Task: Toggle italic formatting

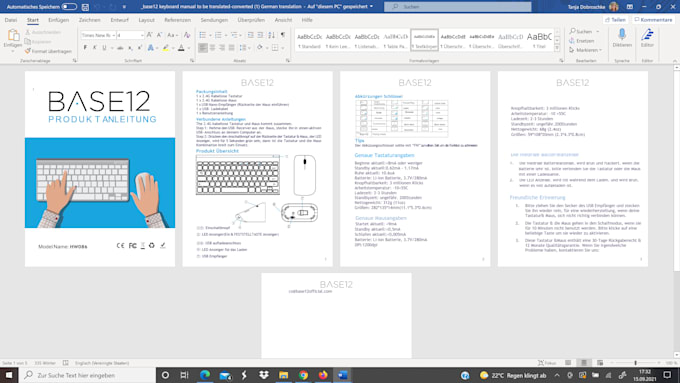Action: (95, 48)
